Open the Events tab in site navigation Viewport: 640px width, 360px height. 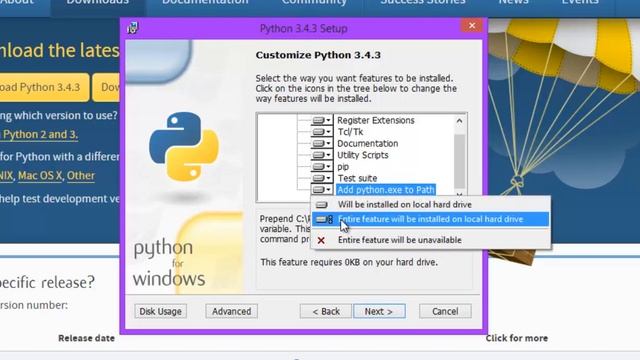(580, 4)
